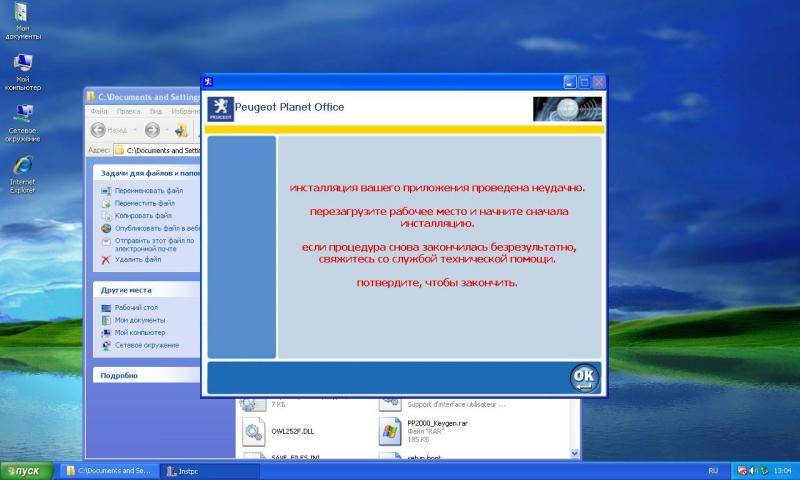
Task: Click Переименовать файл task link
Action: pyautogui.click(x=148, y=190)
